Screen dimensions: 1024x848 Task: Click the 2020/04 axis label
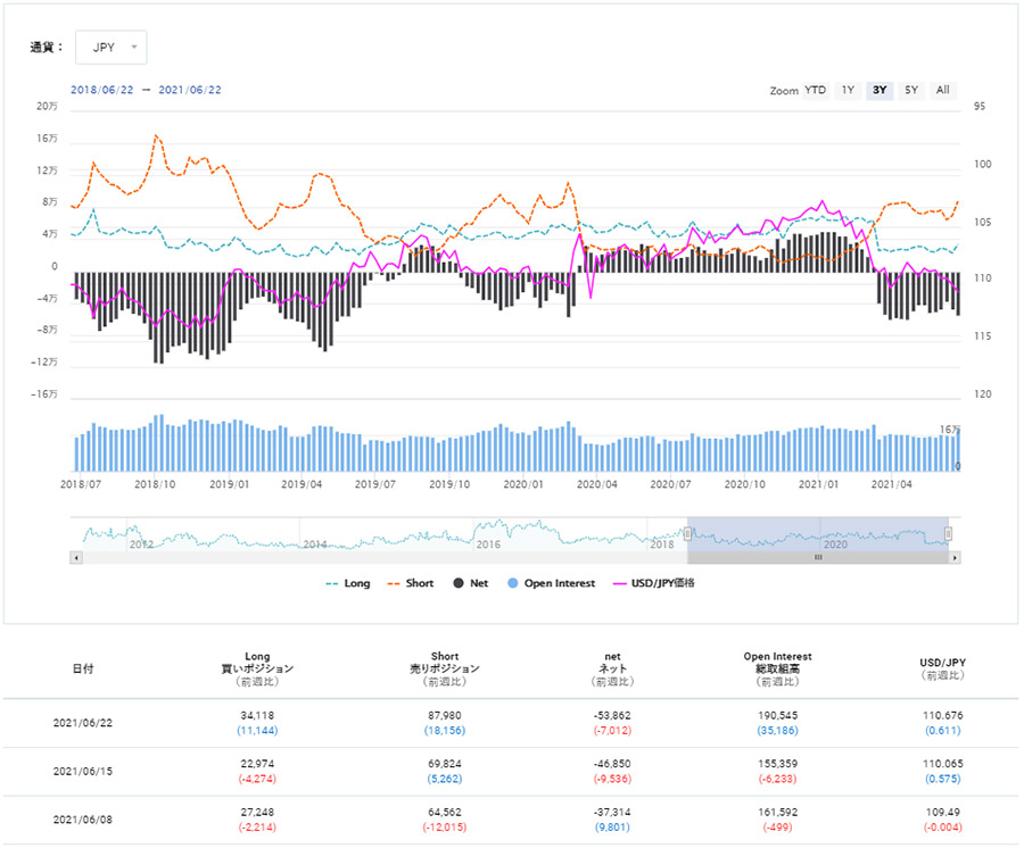point(597,485)
